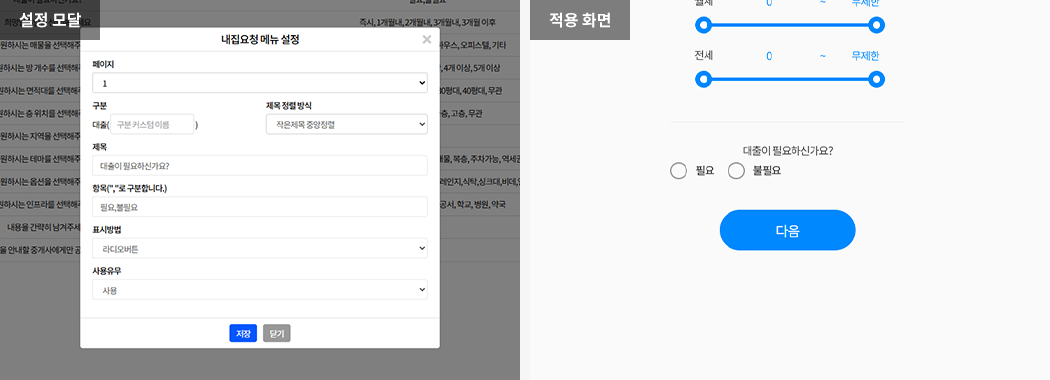Click the blue 저장 button
This screenshot has width=1050, height=380.
243,333
